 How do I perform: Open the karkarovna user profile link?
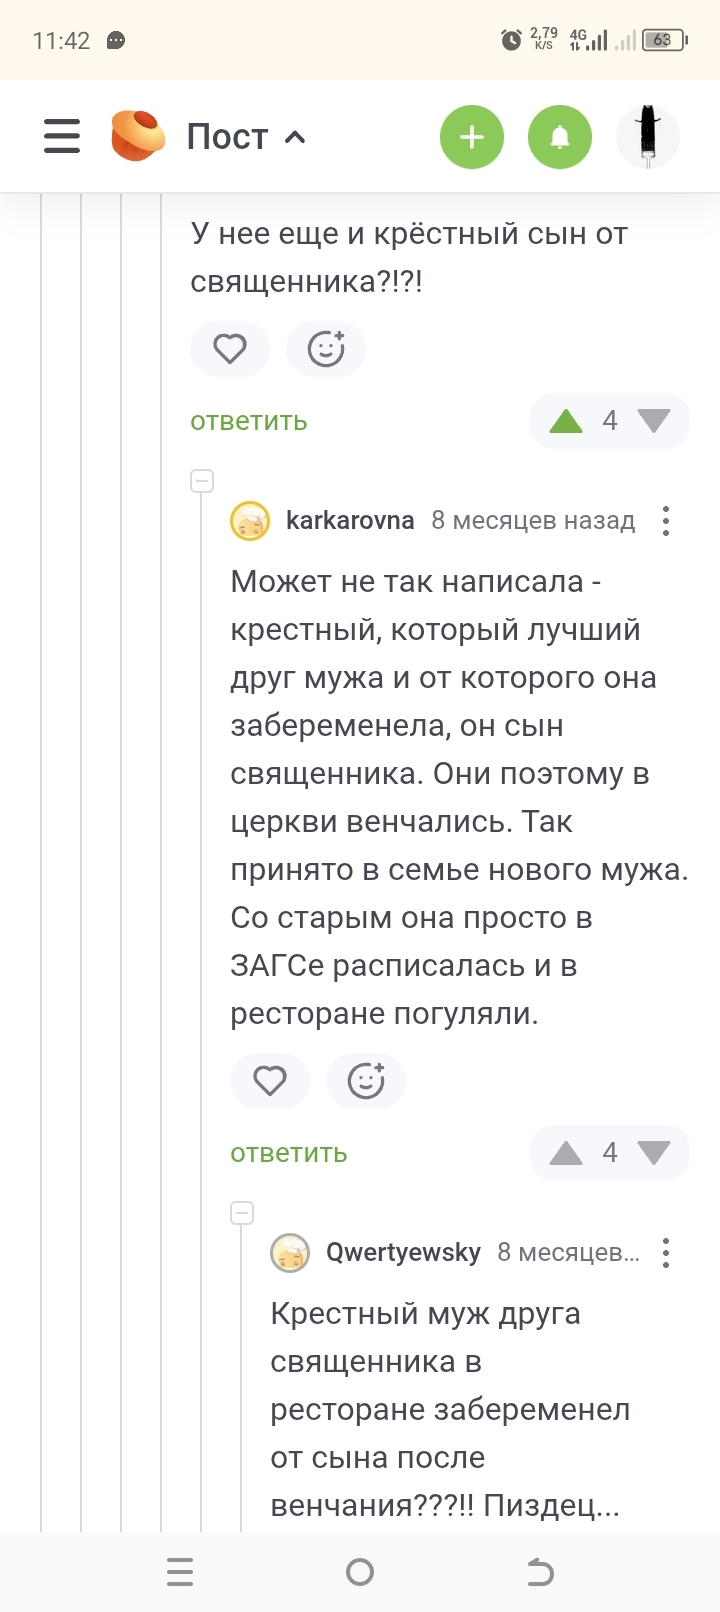coord(350,521)
